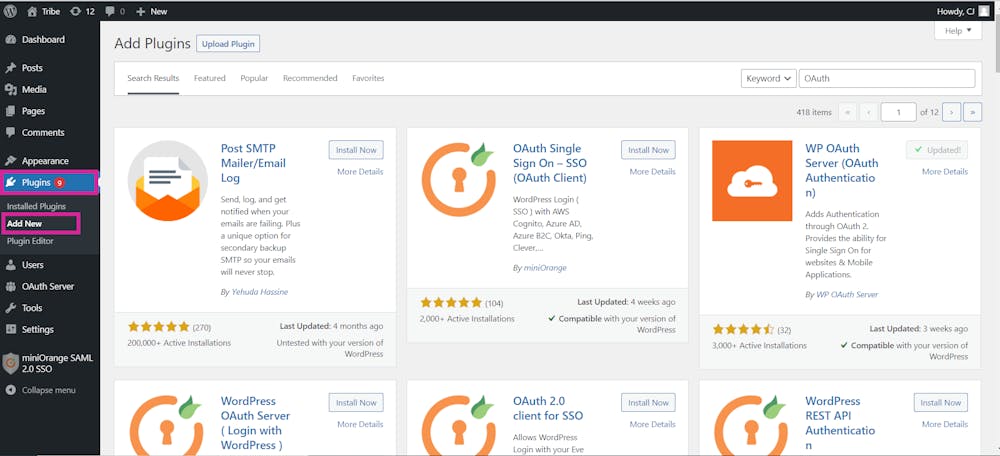Open the 12 pending updates icon

(82, 11)
